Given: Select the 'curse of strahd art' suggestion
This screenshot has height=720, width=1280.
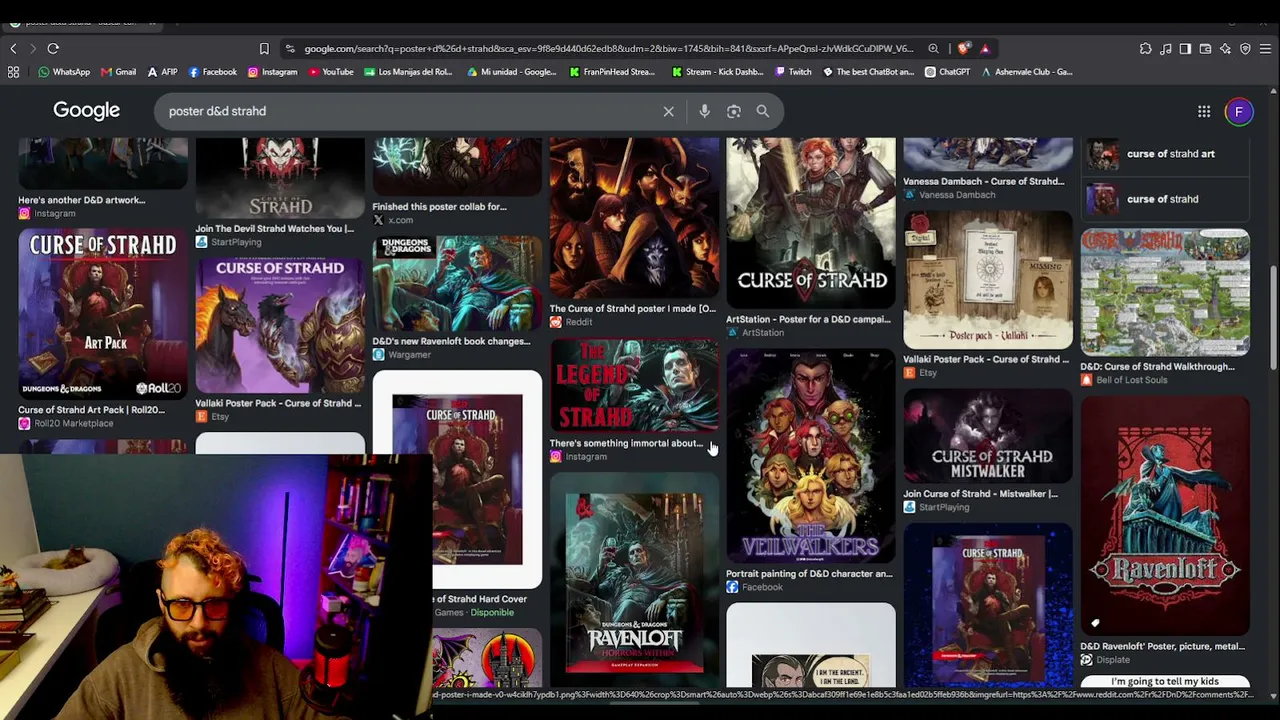Looking at the screenshot, I should point(1167,154).
